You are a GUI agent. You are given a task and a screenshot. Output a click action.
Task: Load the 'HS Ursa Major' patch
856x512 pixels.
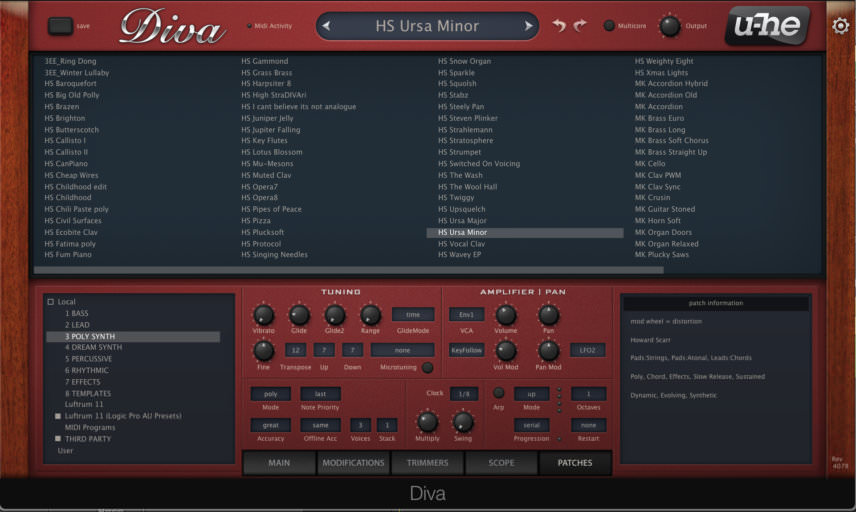point(462,221)
